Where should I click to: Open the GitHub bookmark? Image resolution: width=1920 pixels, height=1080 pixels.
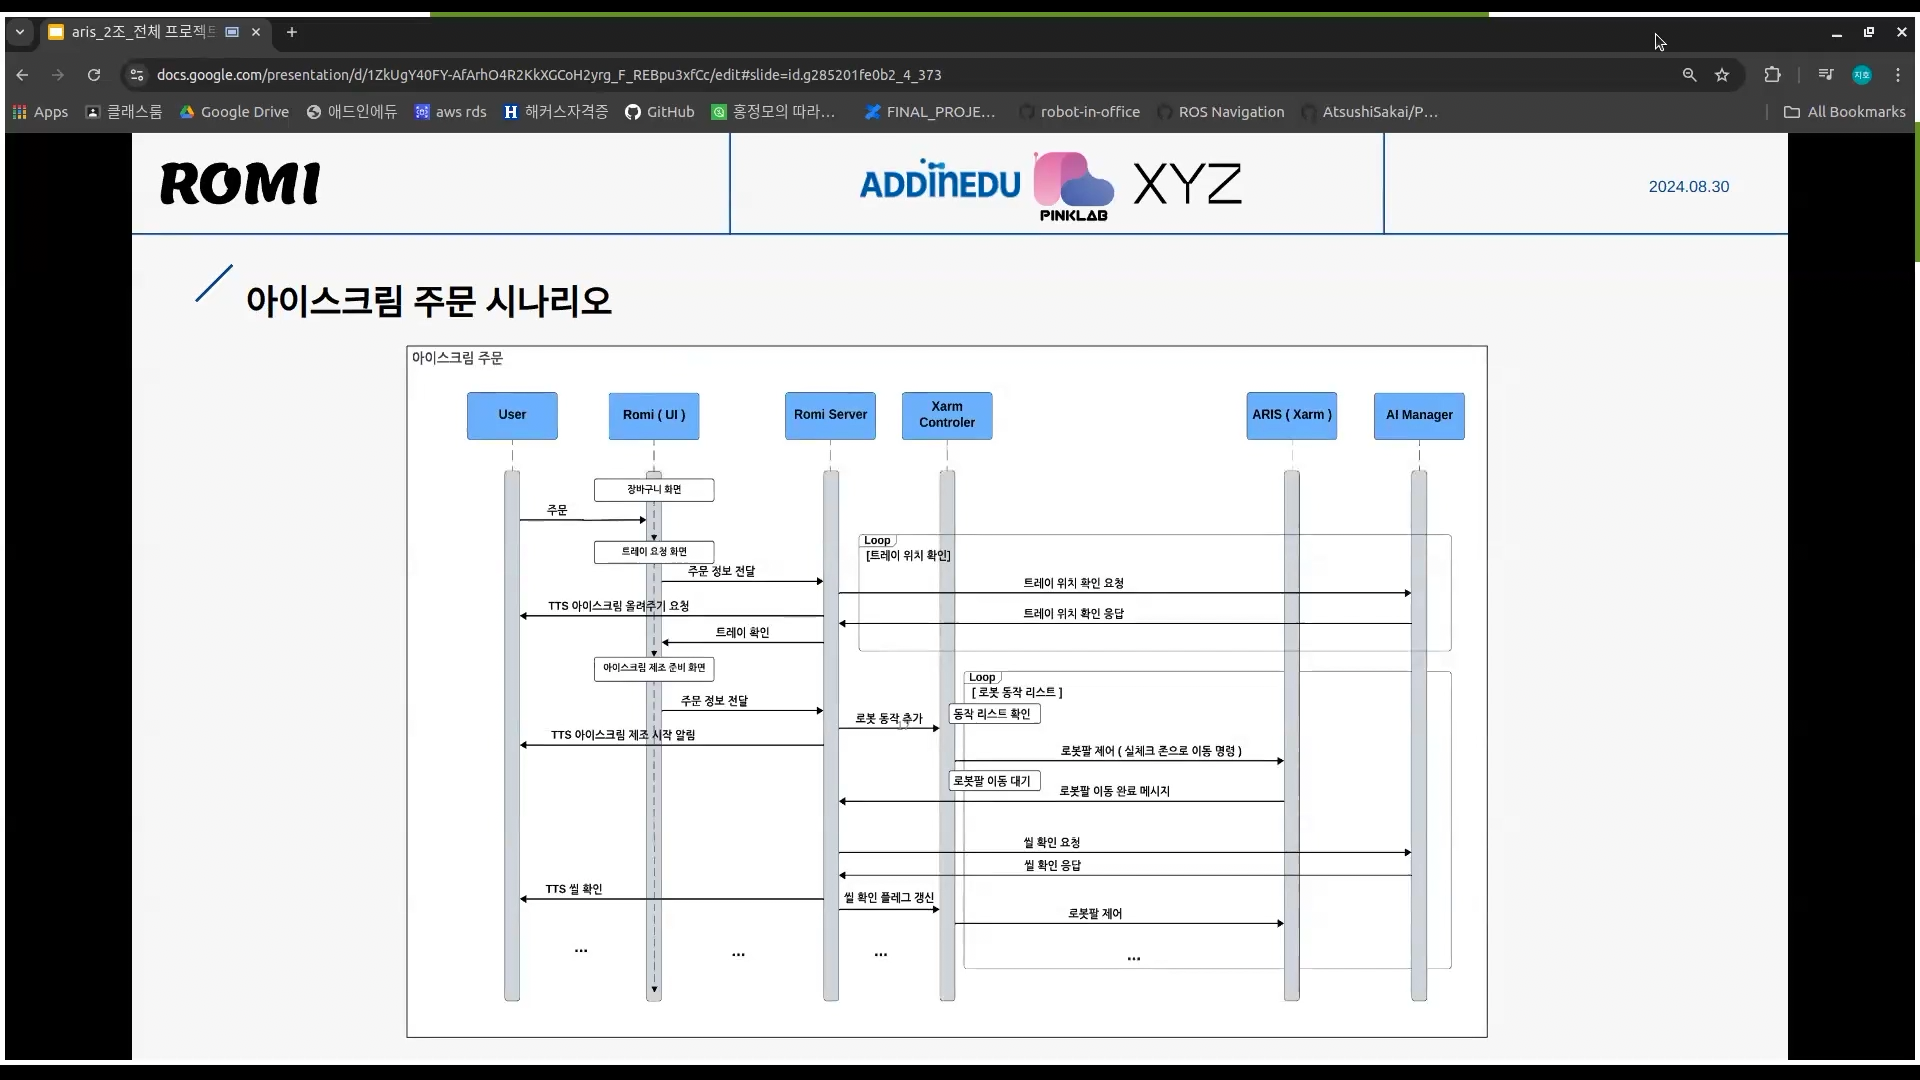pyautogui.click(x=659, y=112)
